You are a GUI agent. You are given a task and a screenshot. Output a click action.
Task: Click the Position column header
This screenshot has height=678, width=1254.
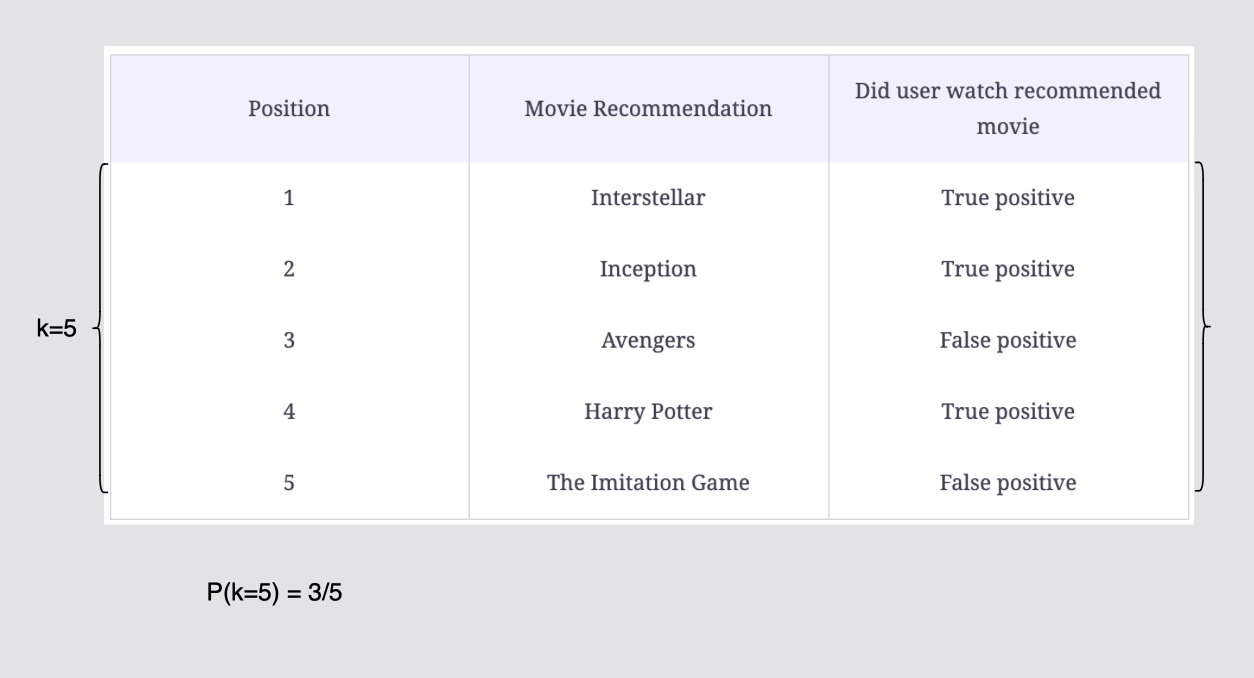pyautogui.click(x=289, y=109)
